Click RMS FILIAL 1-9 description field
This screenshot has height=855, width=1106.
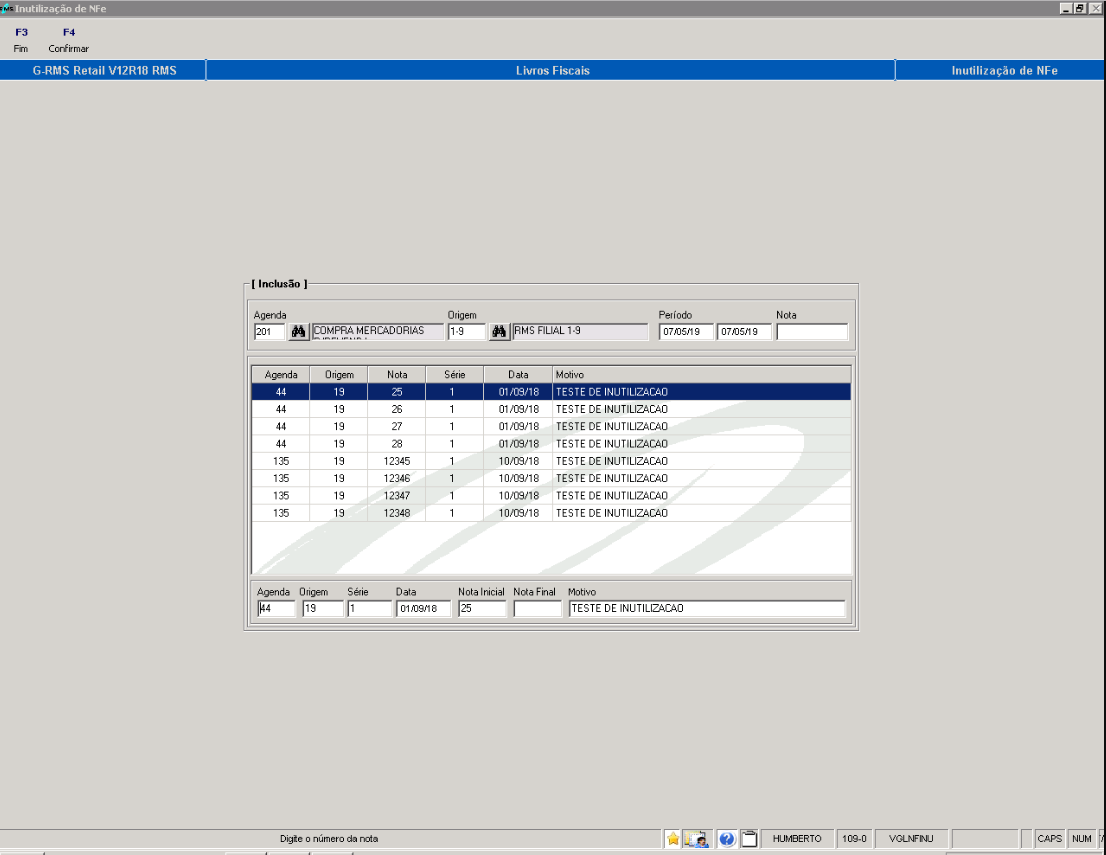pos(580,332)
